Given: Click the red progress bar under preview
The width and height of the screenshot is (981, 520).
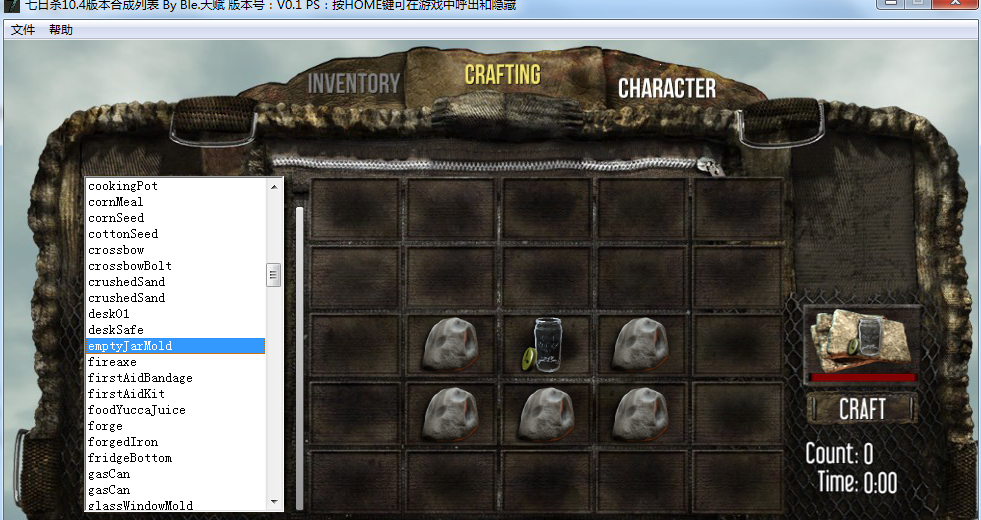Looking at the screenshot, I should (862, 378).
